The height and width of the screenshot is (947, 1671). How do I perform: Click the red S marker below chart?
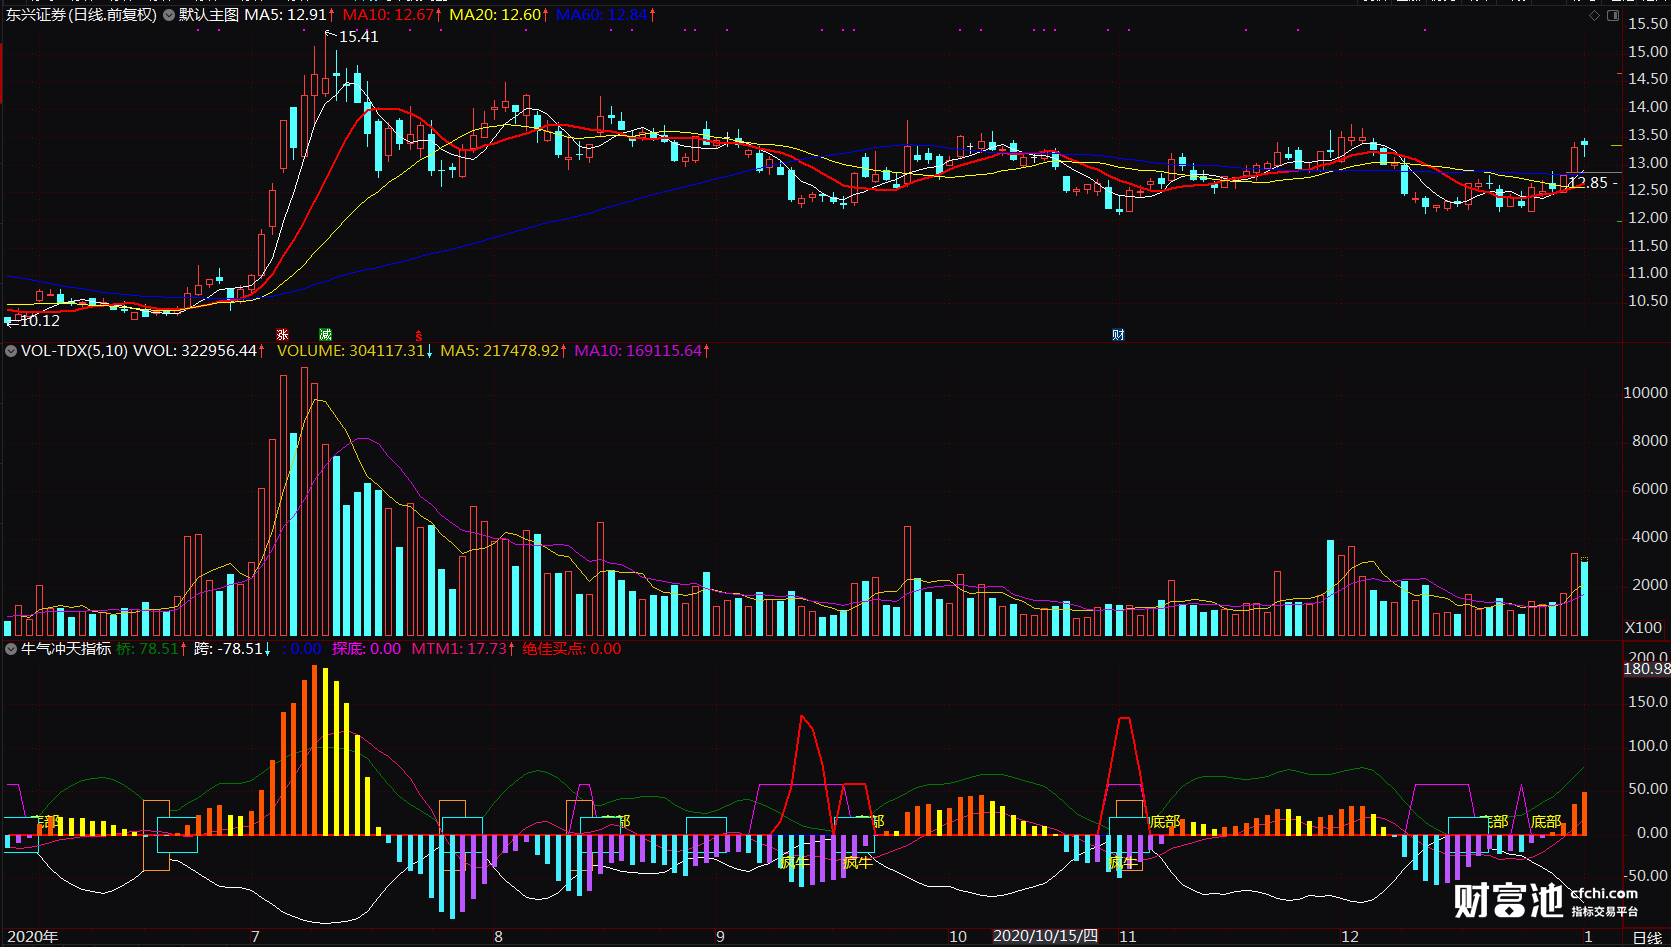pos(419,335)
